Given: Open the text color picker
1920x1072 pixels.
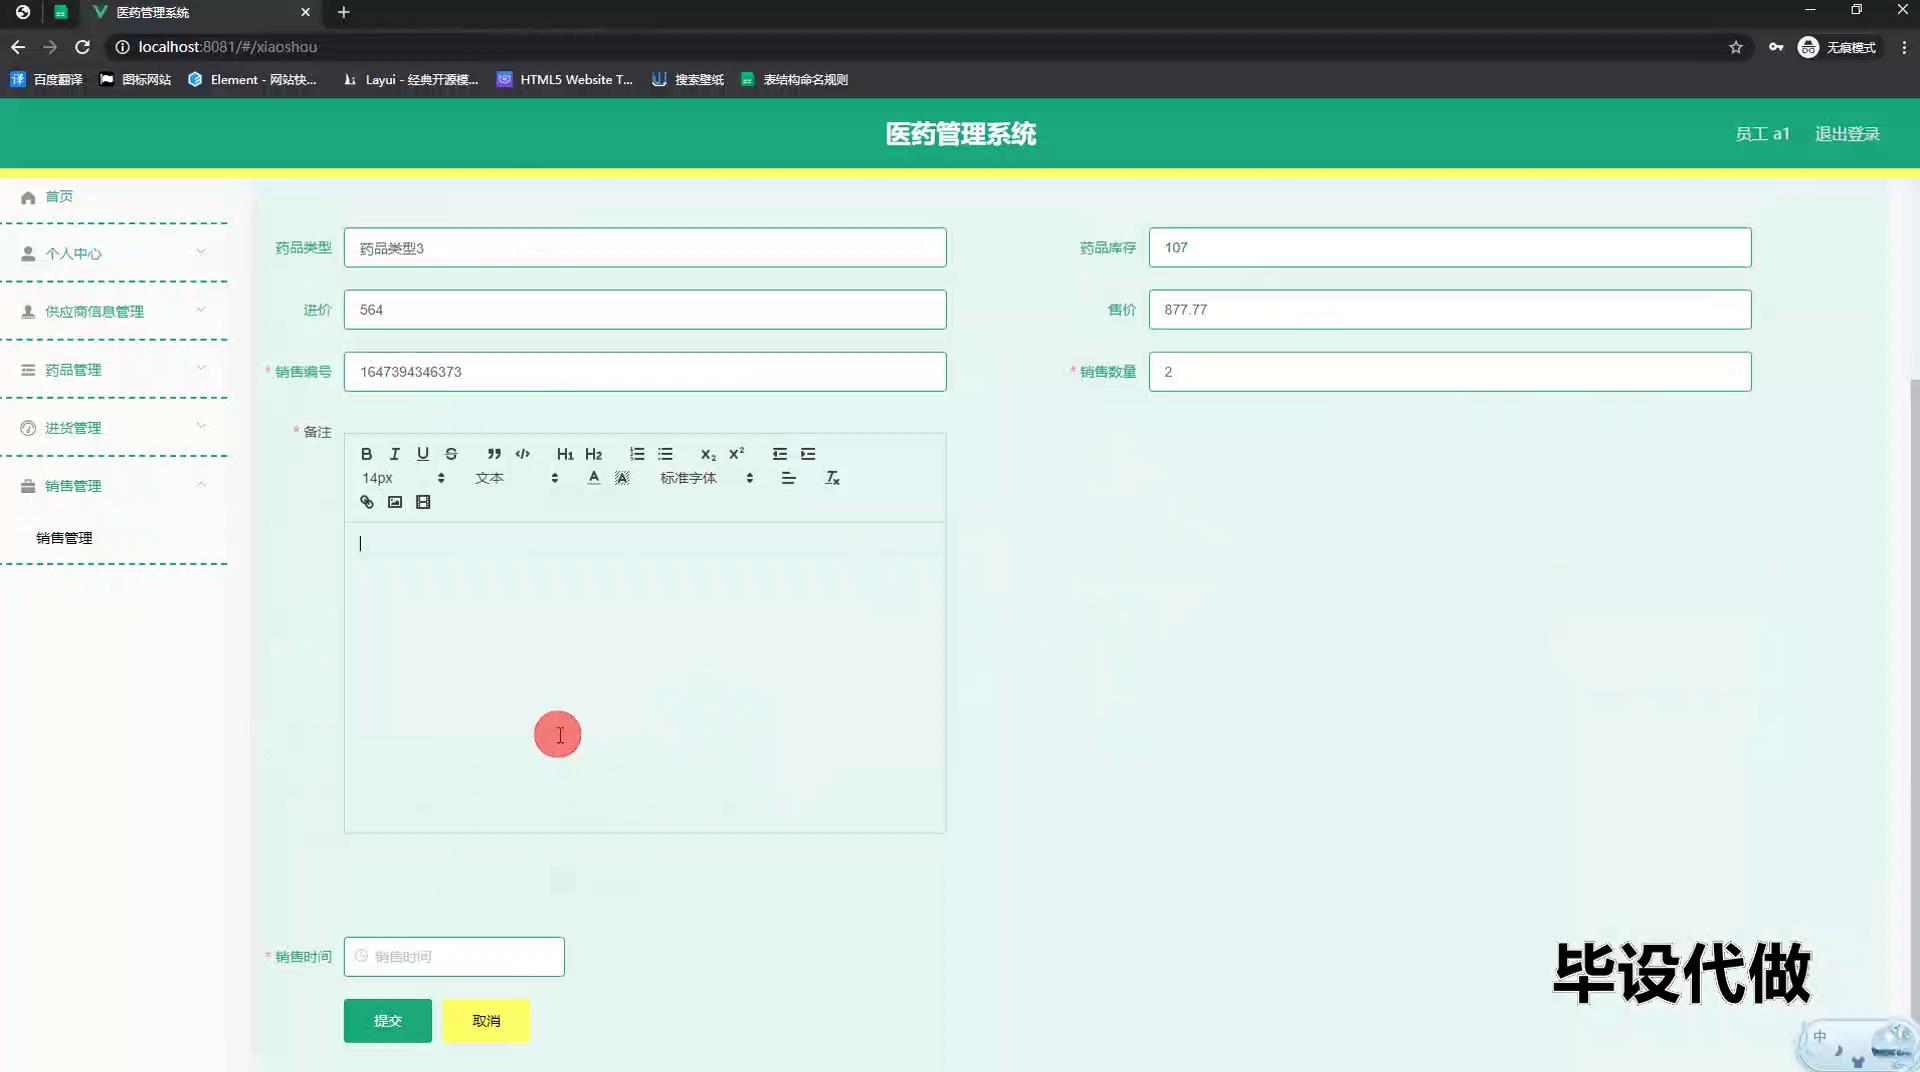Looking at the screenshot, I should (594, 478).
